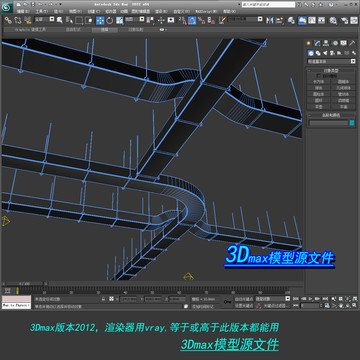Open the named selection sets dropdown
360x360 pixels.
[245, 20]
